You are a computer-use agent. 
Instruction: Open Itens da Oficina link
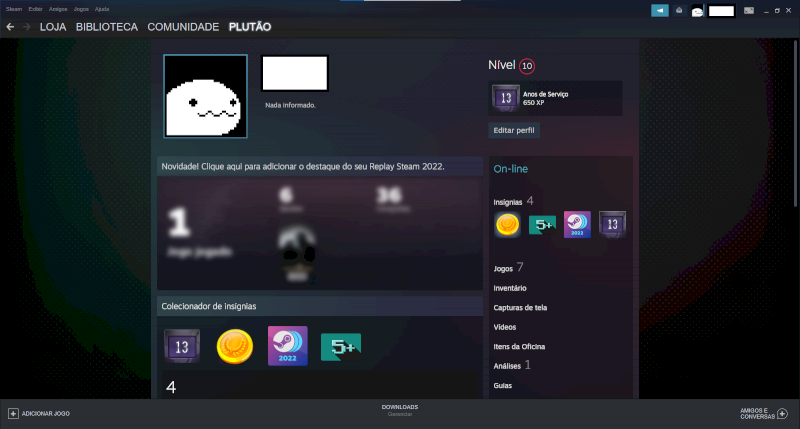(x=519, y=346)
